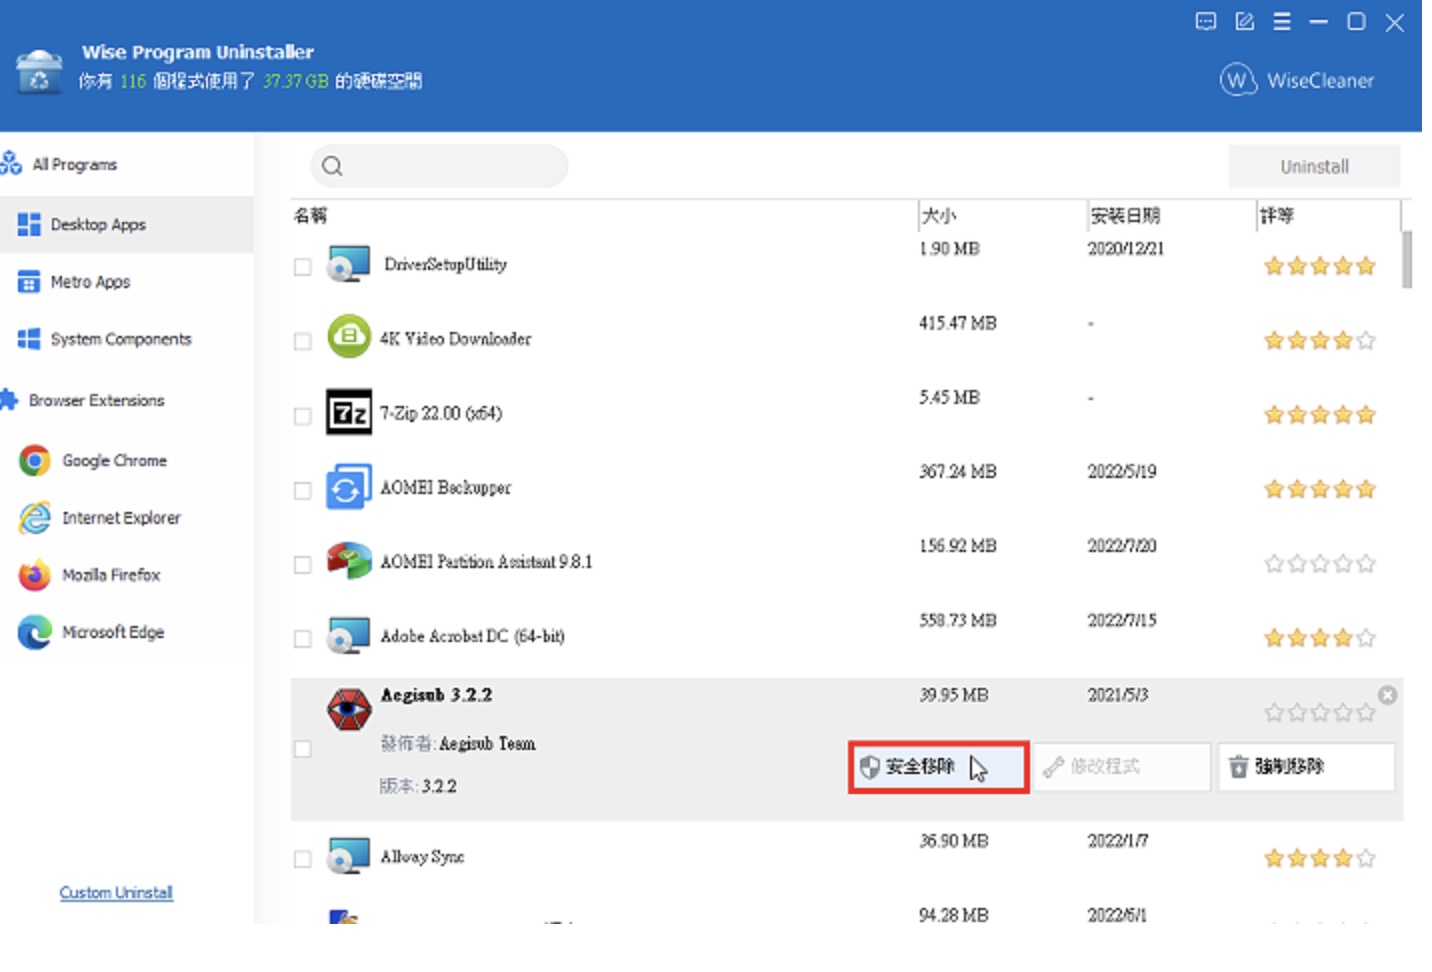Click the Aegisub eye icon
The image size is (1432, 972).
click(x=349, y=709)
